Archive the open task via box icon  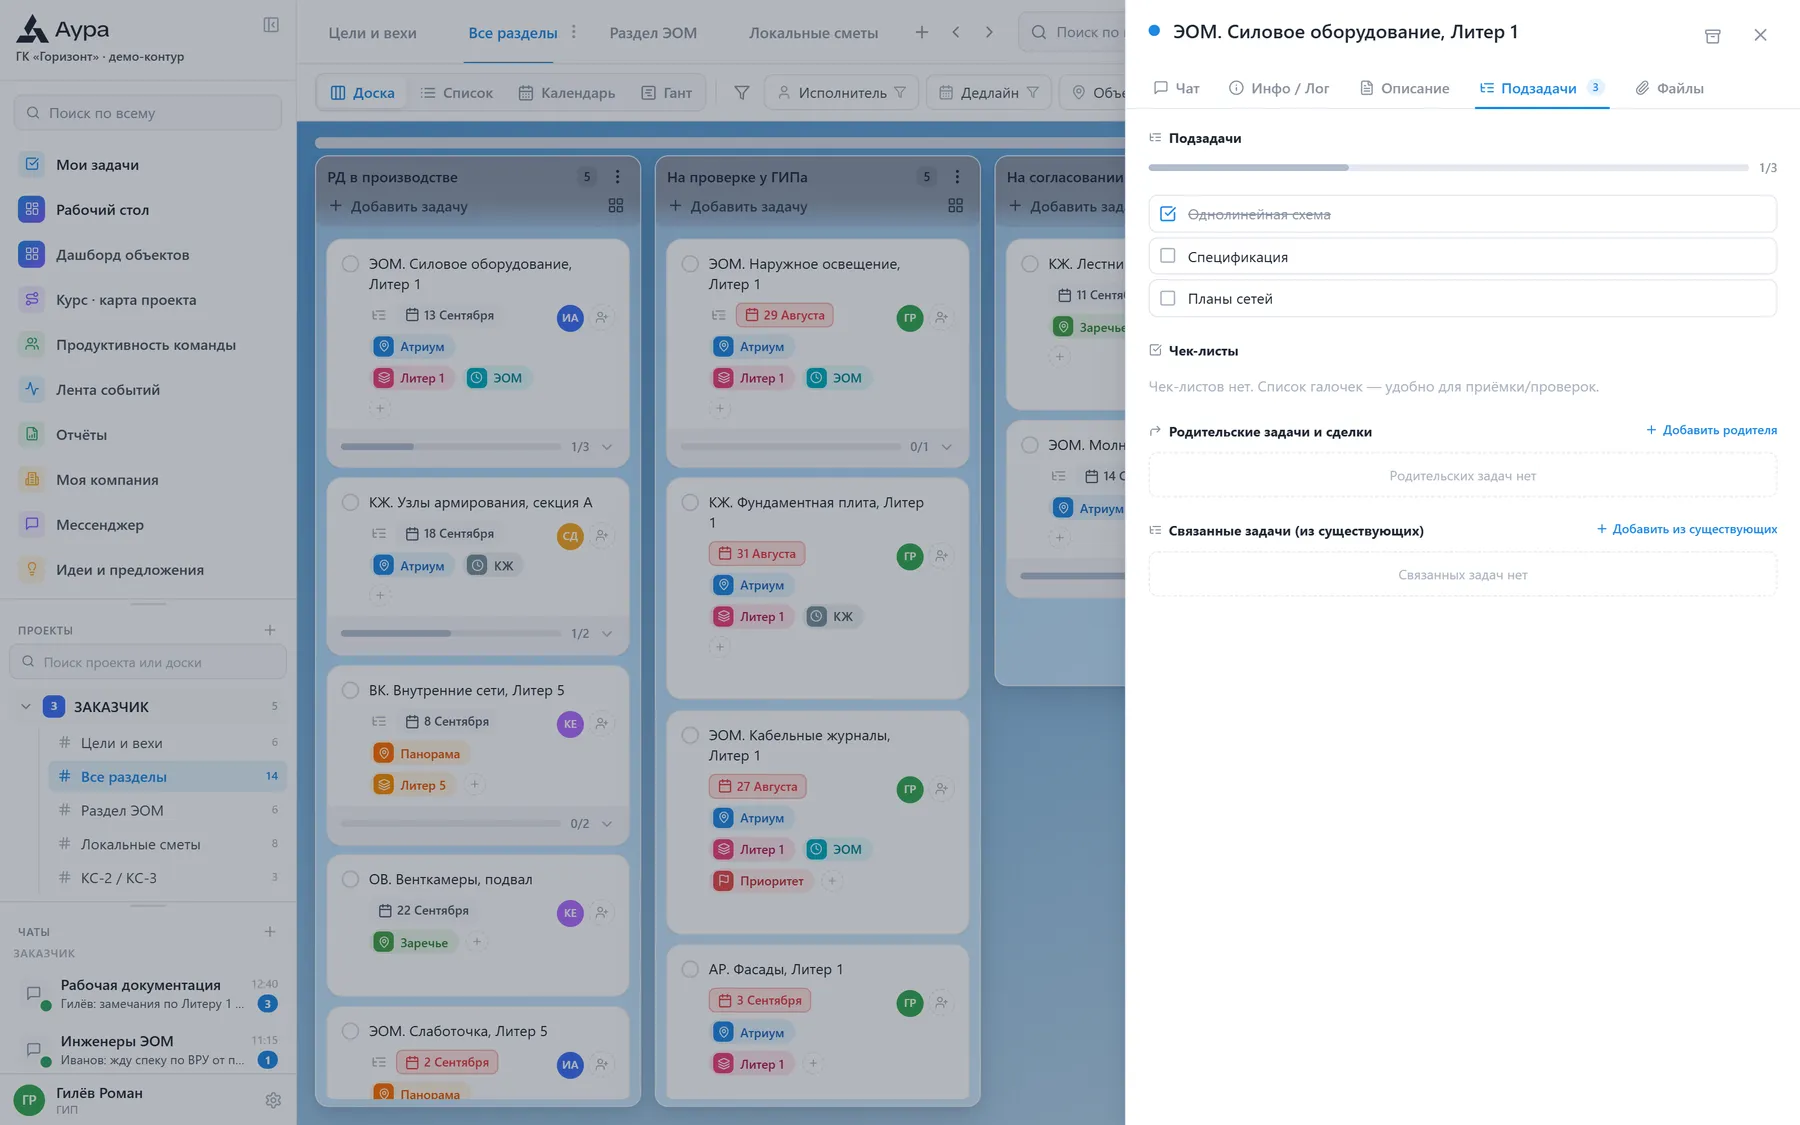1712,35
